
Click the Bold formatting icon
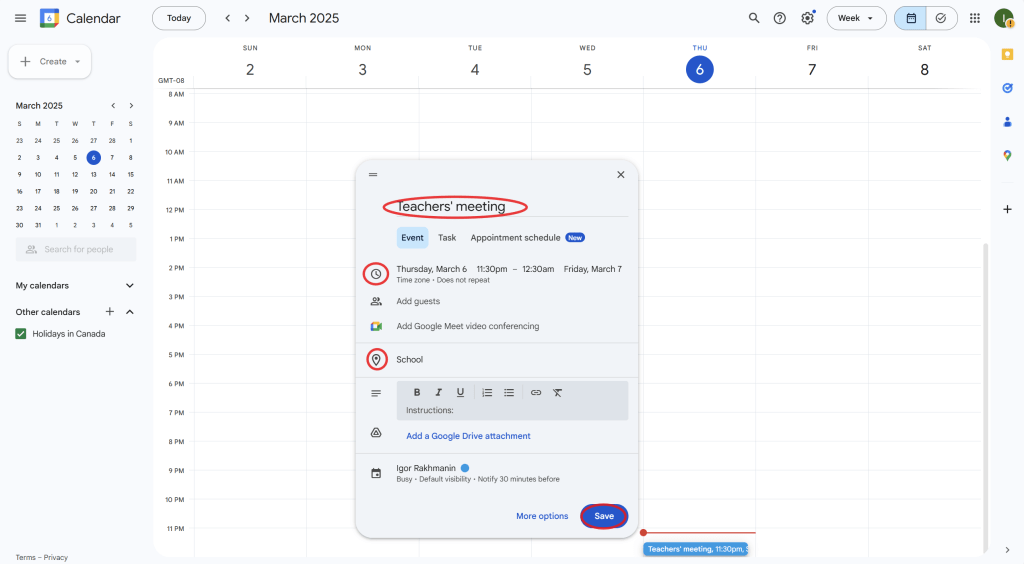point(417,393)
